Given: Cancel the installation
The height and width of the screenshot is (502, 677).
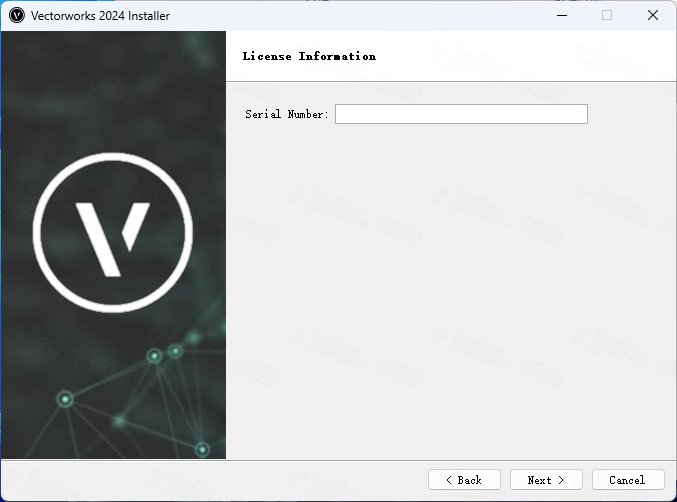Looking at the screenshot, I should tap(628, 480).
